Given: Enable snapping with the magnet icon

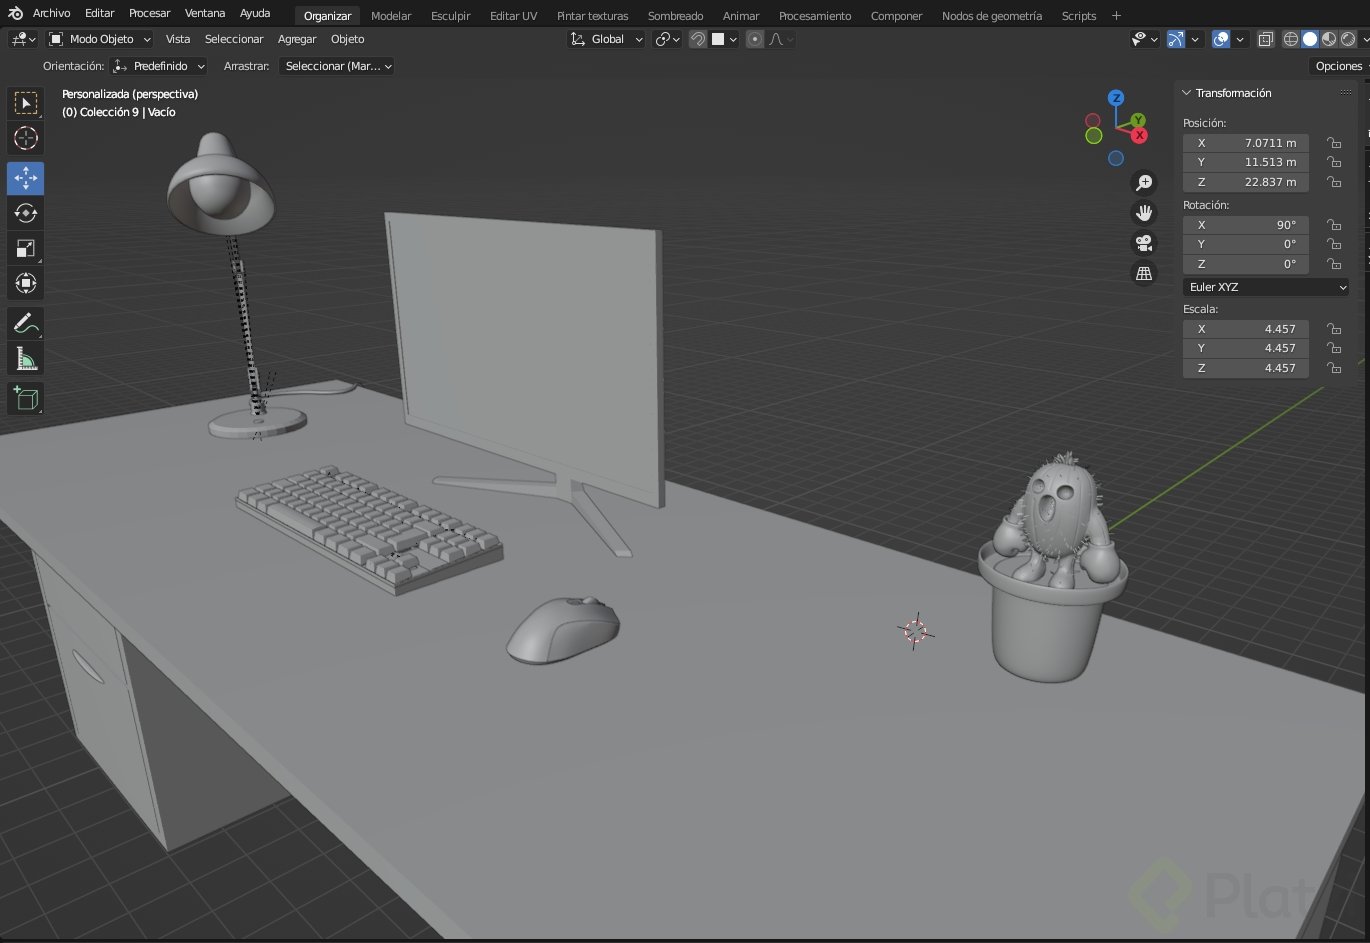Looking at the screenshot, I should pos(697,38).
